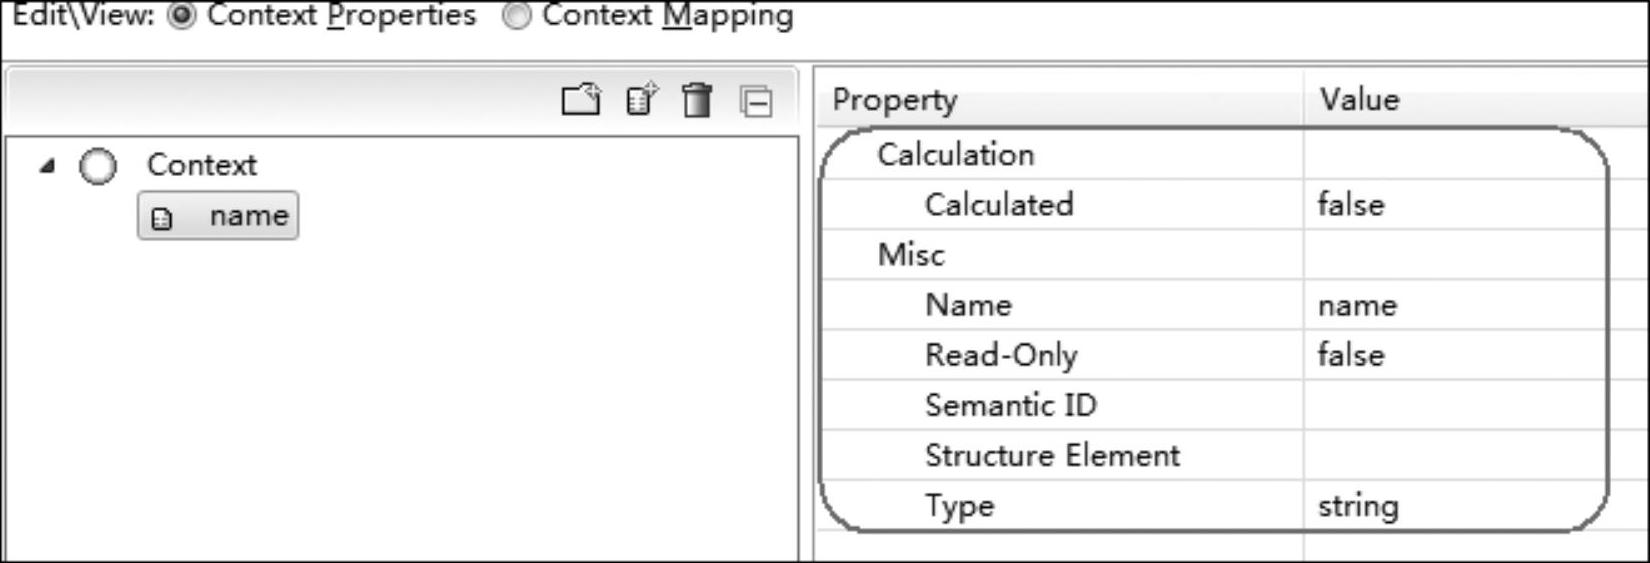Click the Structure Element value cell
Viewport: 1650px width, 563px height.
[x=1450, y=455]
